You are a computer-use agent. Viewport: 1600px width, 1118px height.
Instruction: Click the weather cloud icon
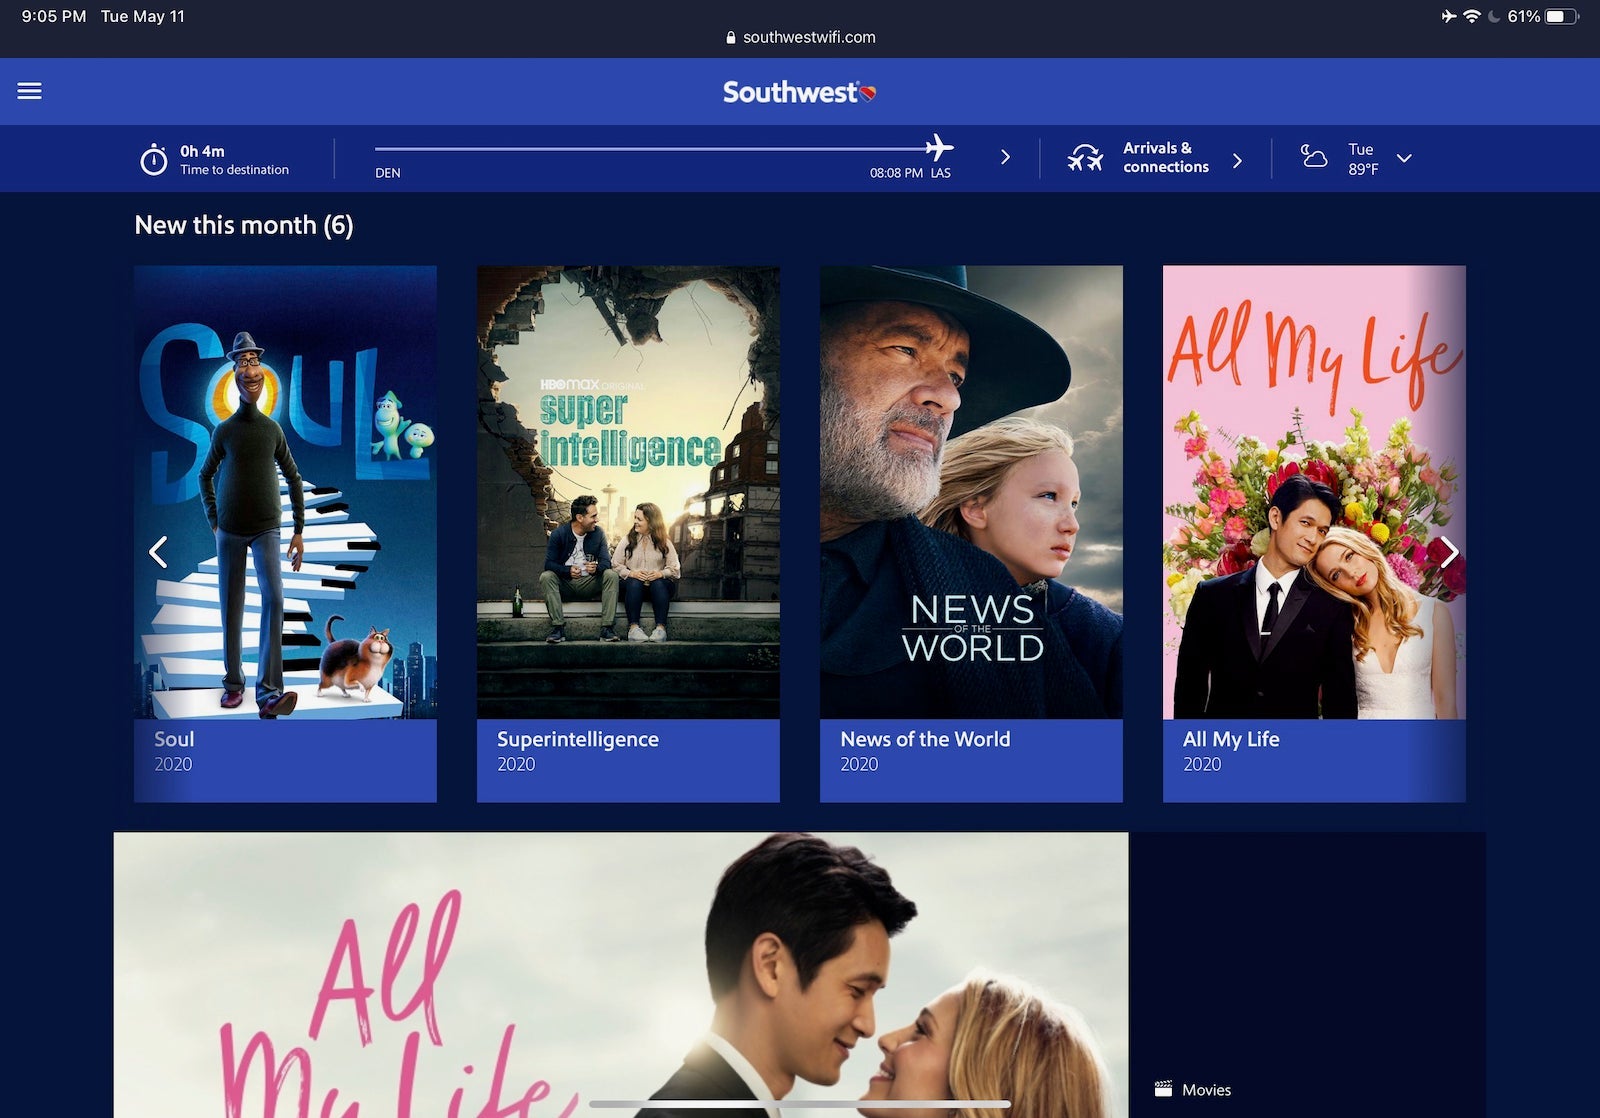[x=1313, y=157]
